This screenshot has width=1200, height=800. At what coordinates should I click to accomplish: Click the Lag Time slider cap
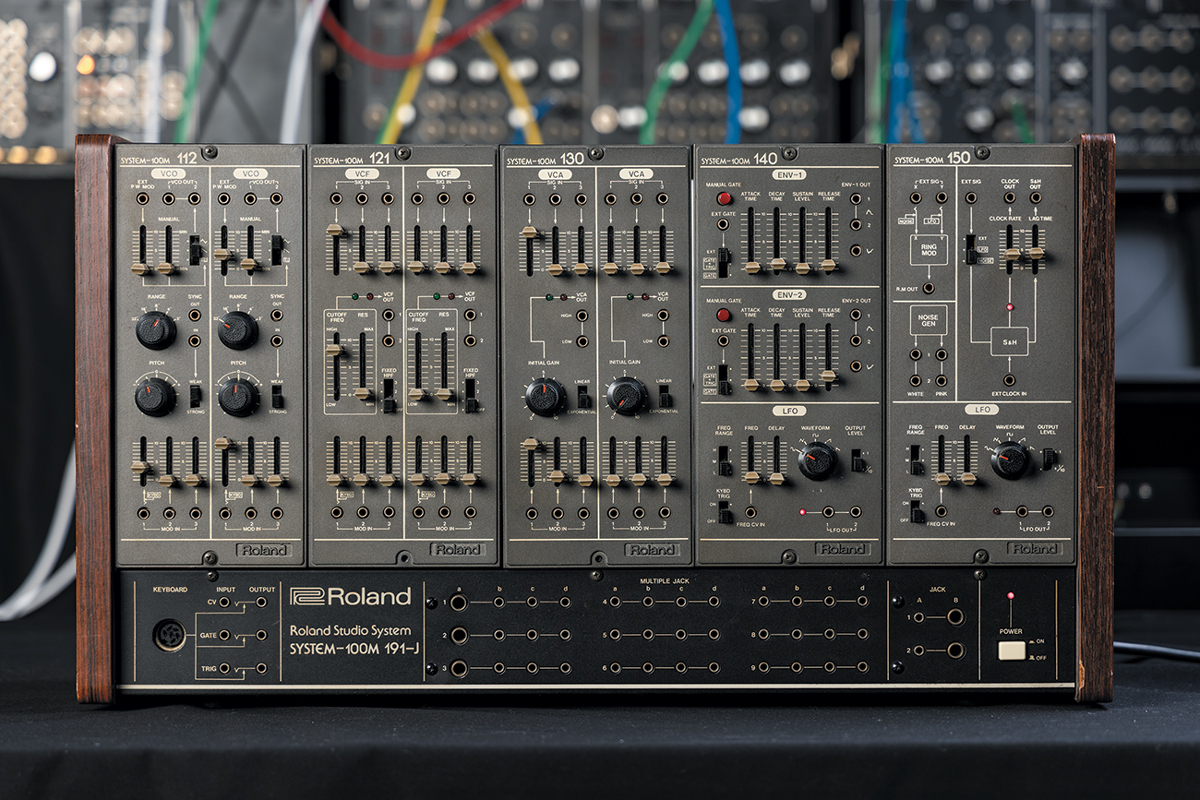tap(1036, 253)
